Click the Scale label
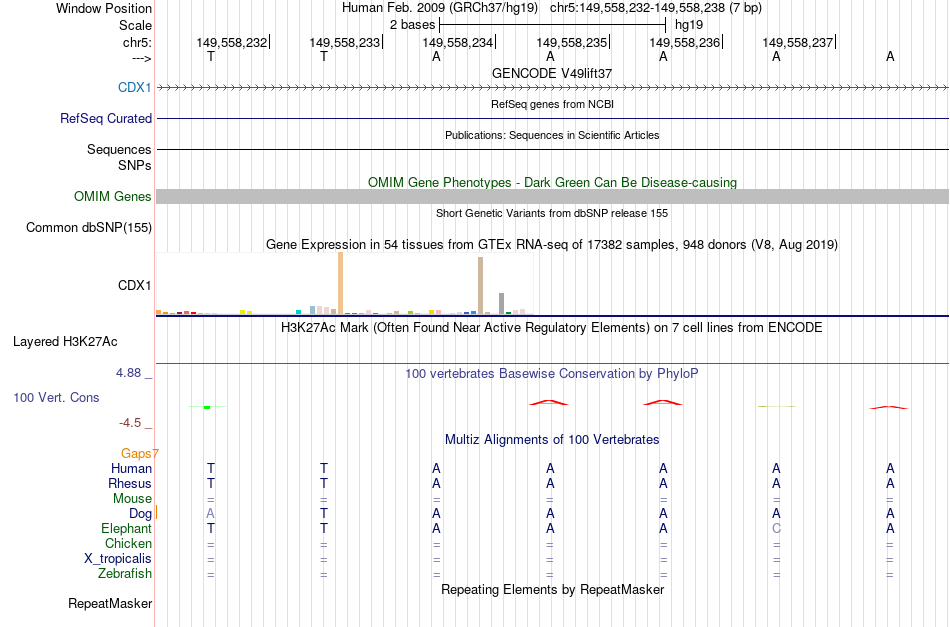Screen dimensions: 950x627 (x=136, y=25)
